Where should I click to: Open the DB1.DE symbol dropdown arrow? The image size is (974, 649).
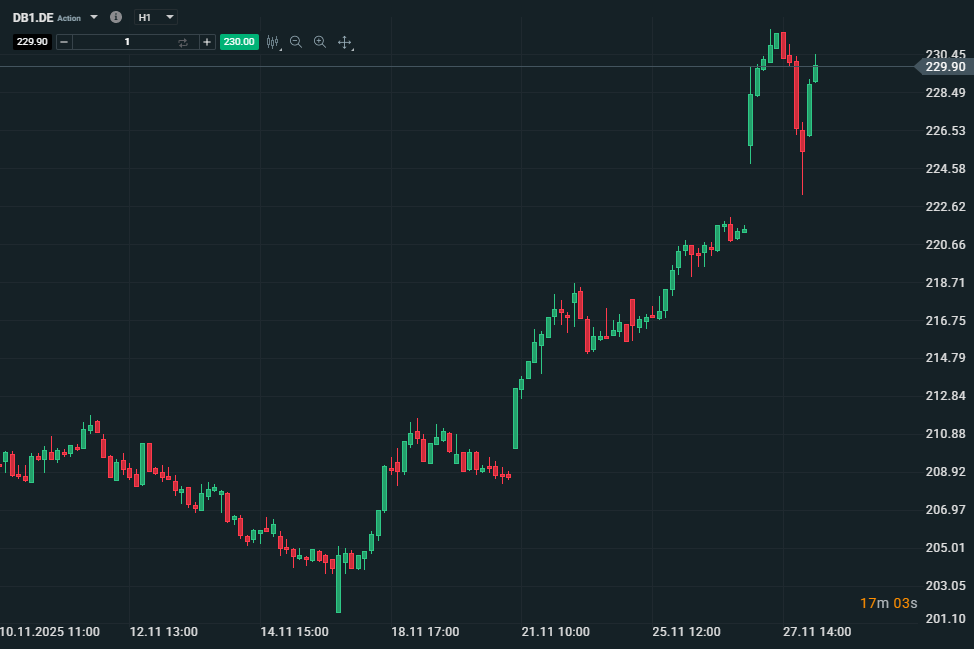coord(94,18)
